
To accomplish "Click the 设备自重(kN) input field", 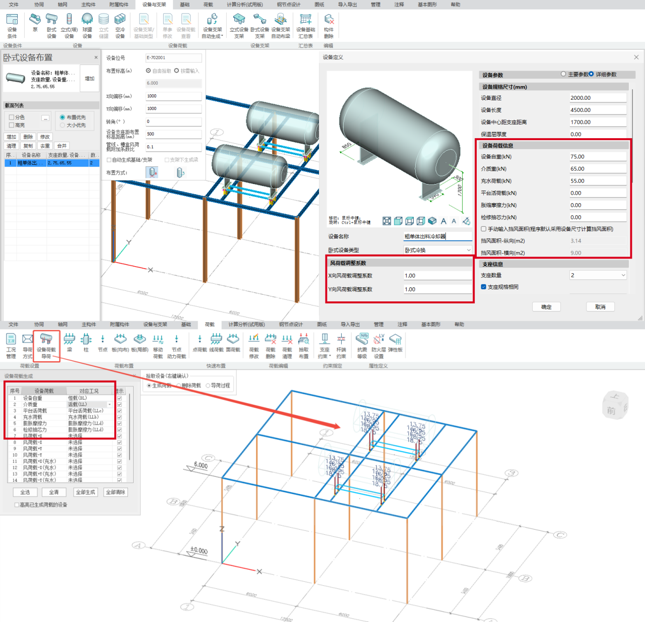I will point(598,157).
